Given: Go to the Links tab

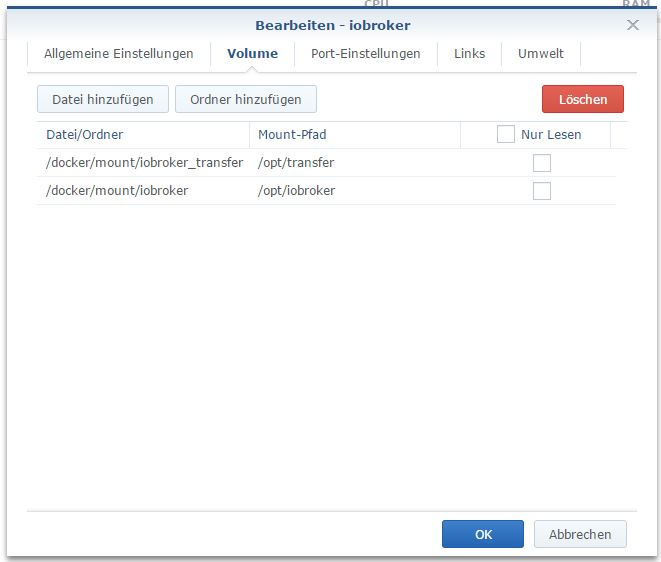Looking at the screenshot, I should tap(469, 54).
